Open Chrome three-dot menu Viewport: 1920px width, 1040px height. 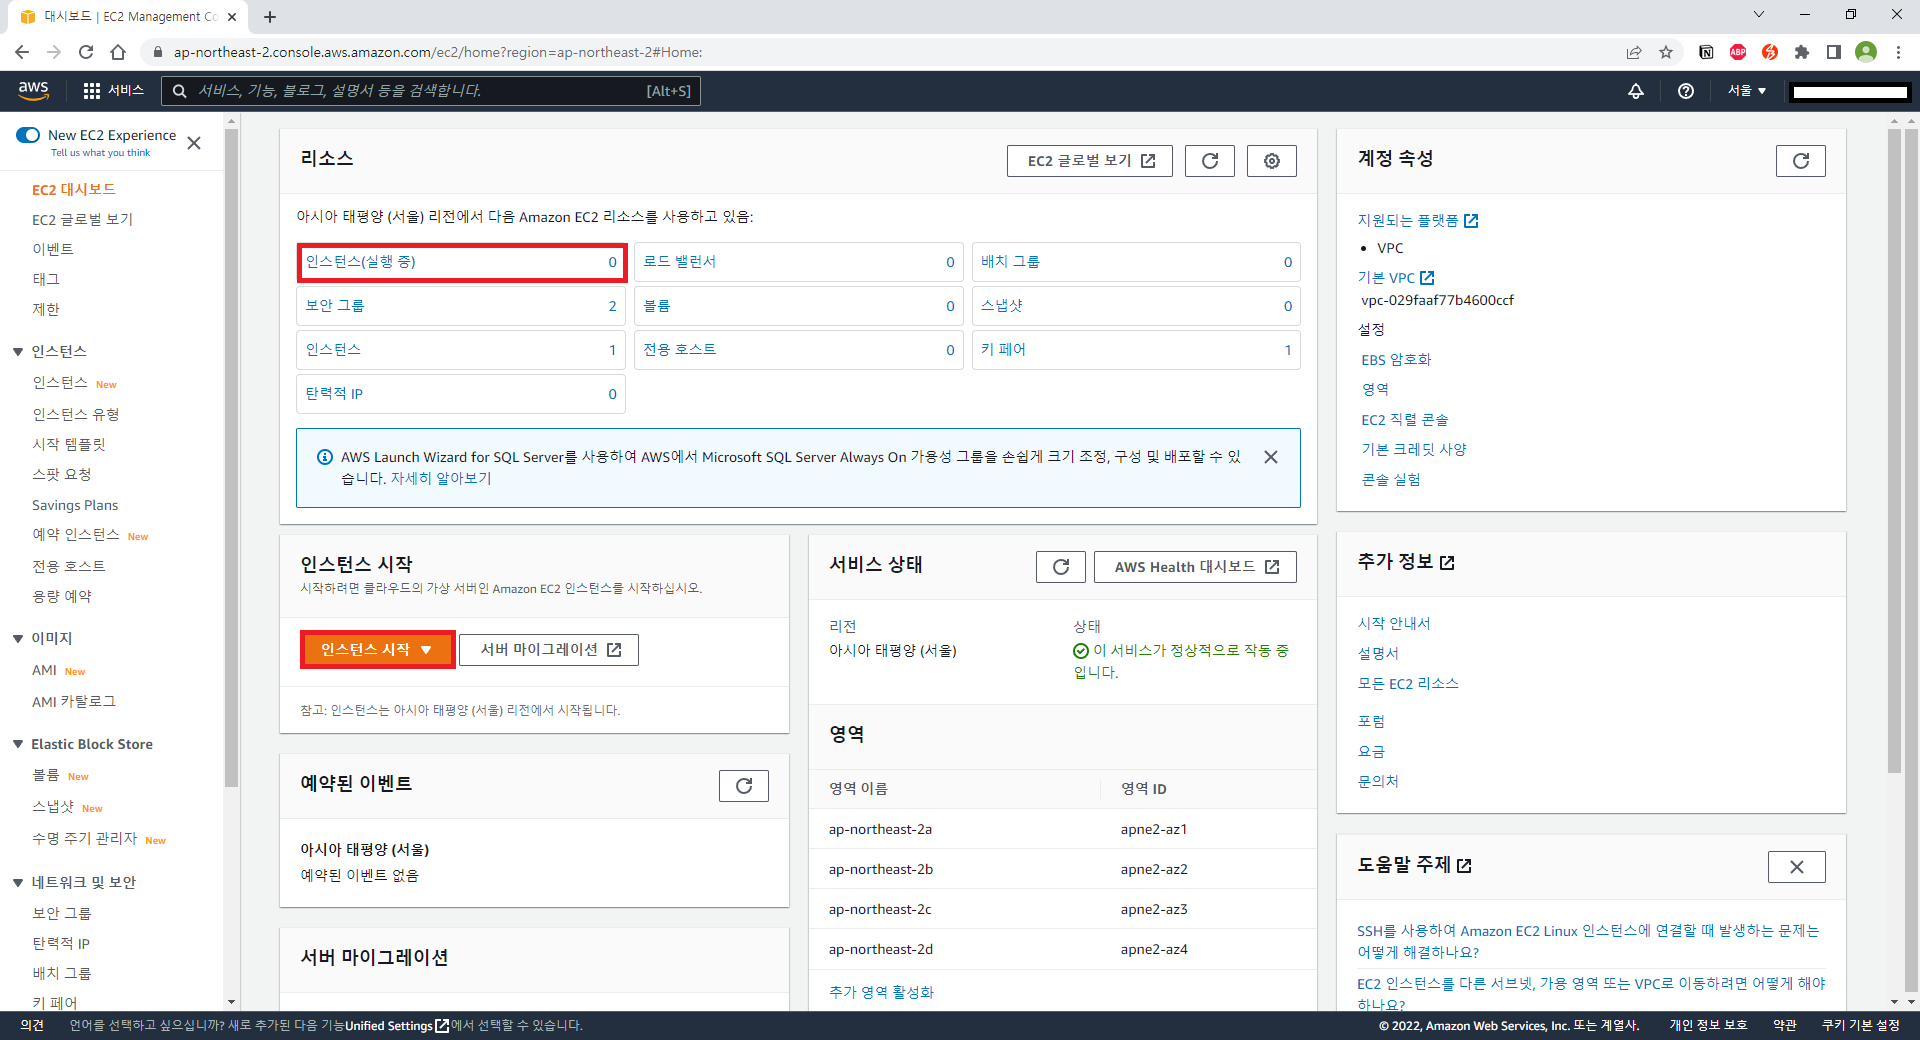[1898, 52]
